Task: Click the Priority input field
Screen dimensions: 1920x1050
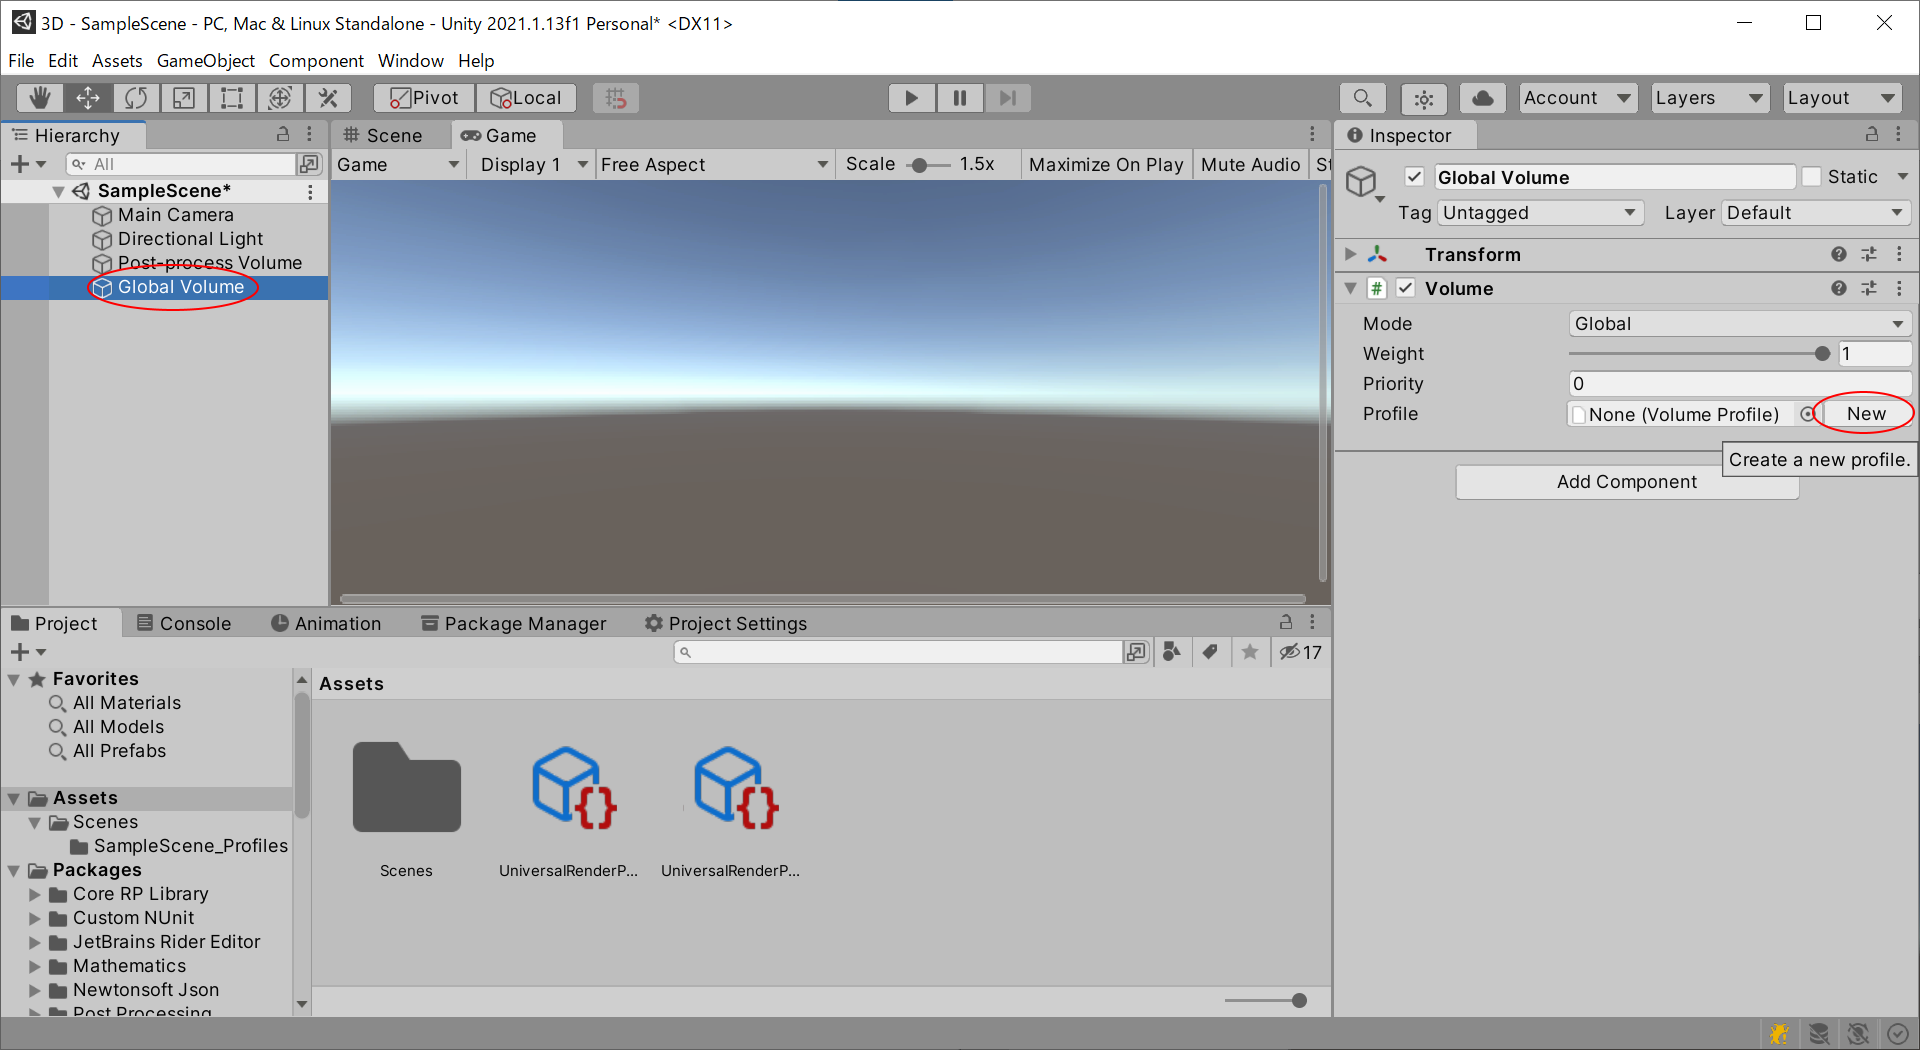Action: pyautogui.click(x=1739, y=384)
